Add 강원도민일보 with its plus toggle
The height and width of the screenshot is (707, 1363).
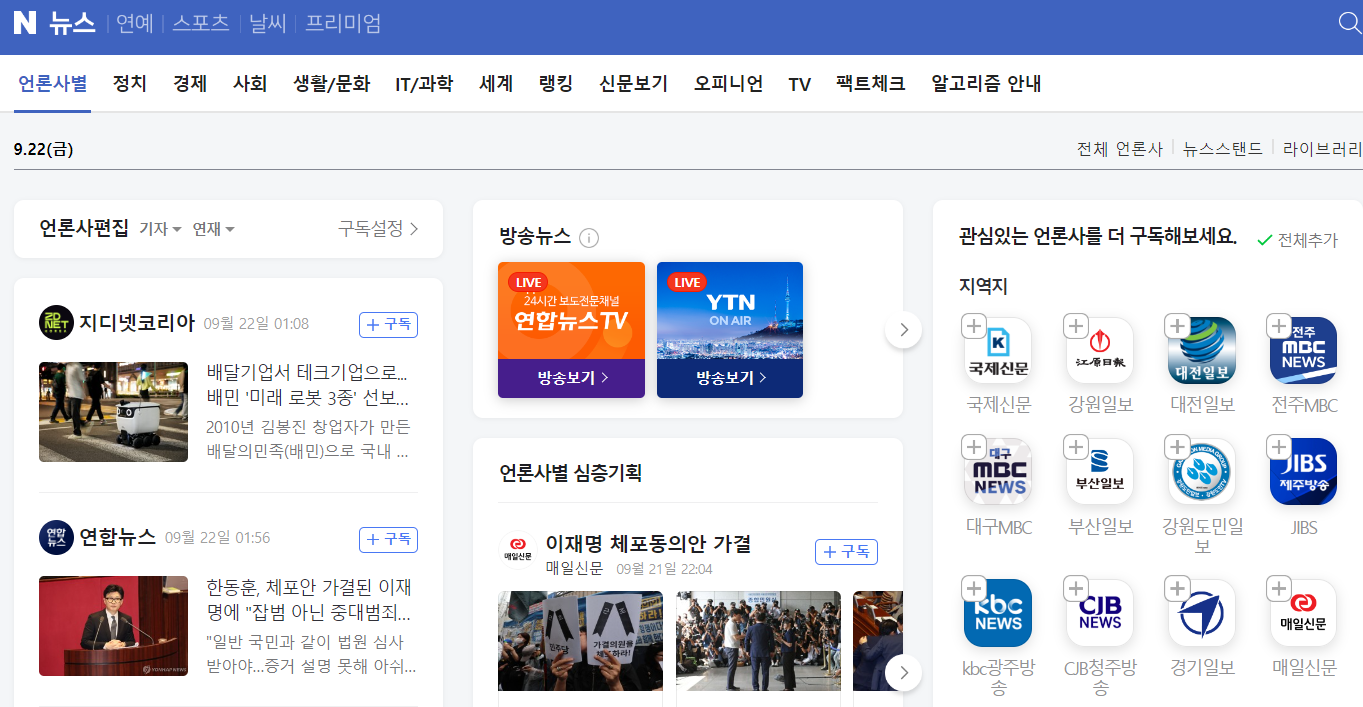click(1177, 446)
